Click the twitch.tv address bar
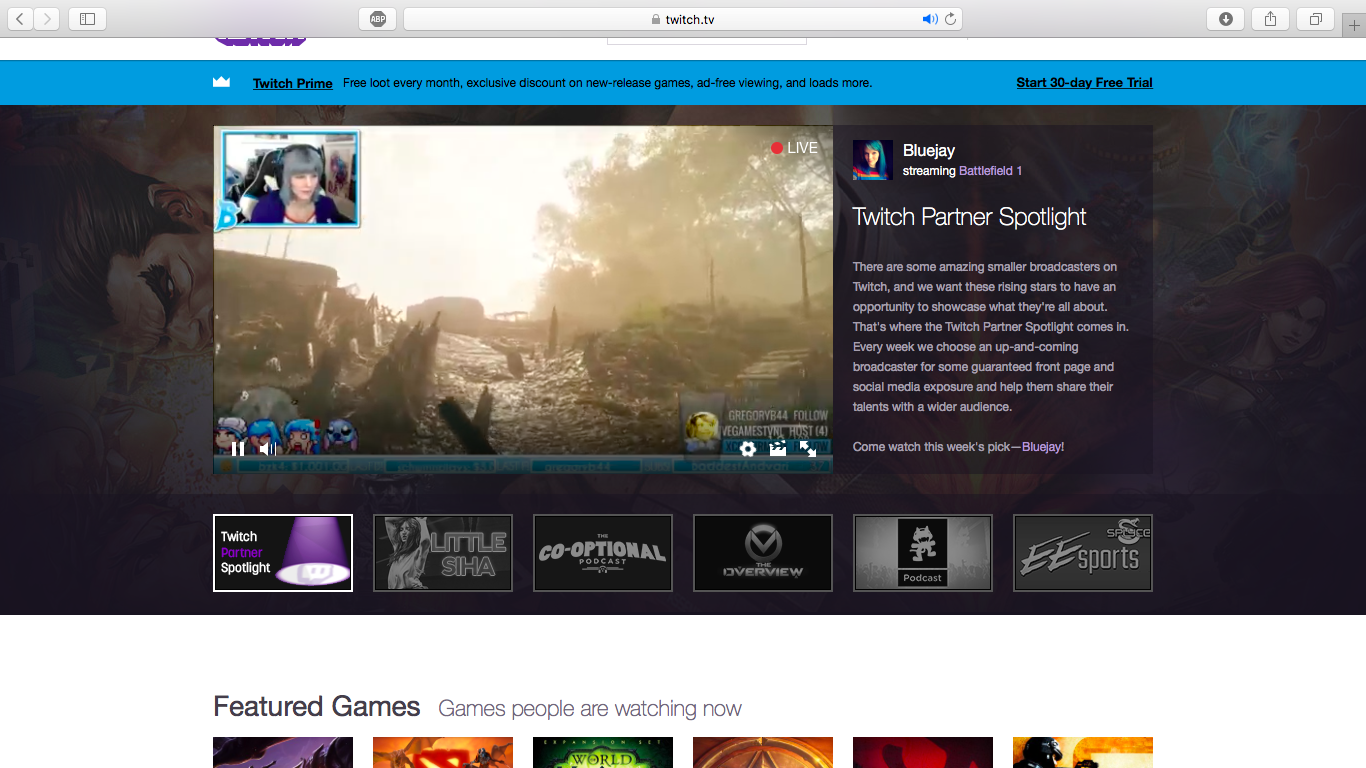1366x768 pixels. [683, 19]
